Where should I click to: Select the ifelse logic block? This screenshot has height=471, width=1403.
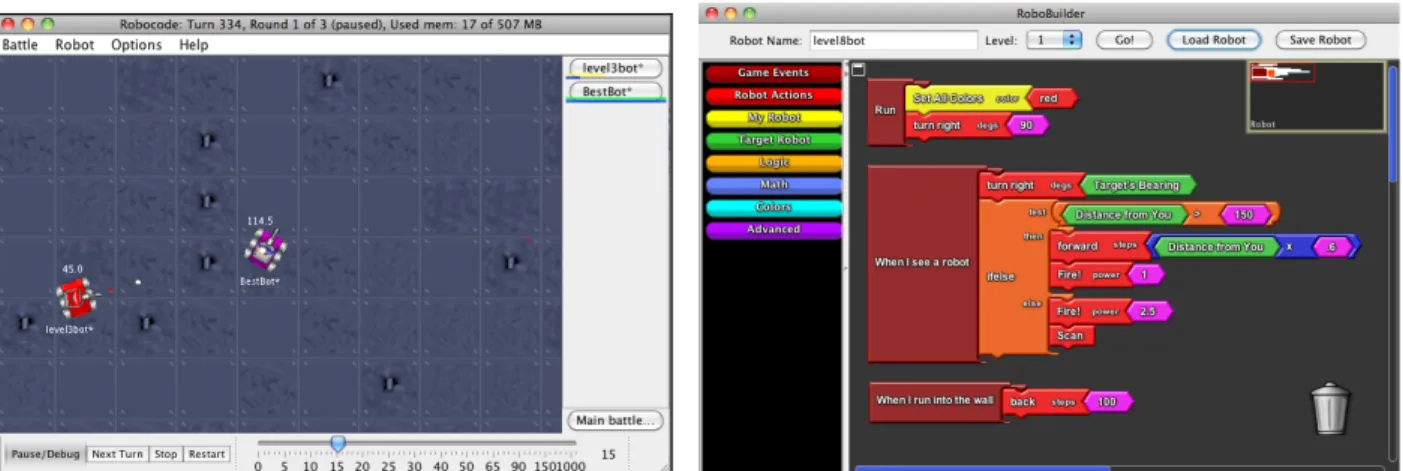click(1000, 277)
